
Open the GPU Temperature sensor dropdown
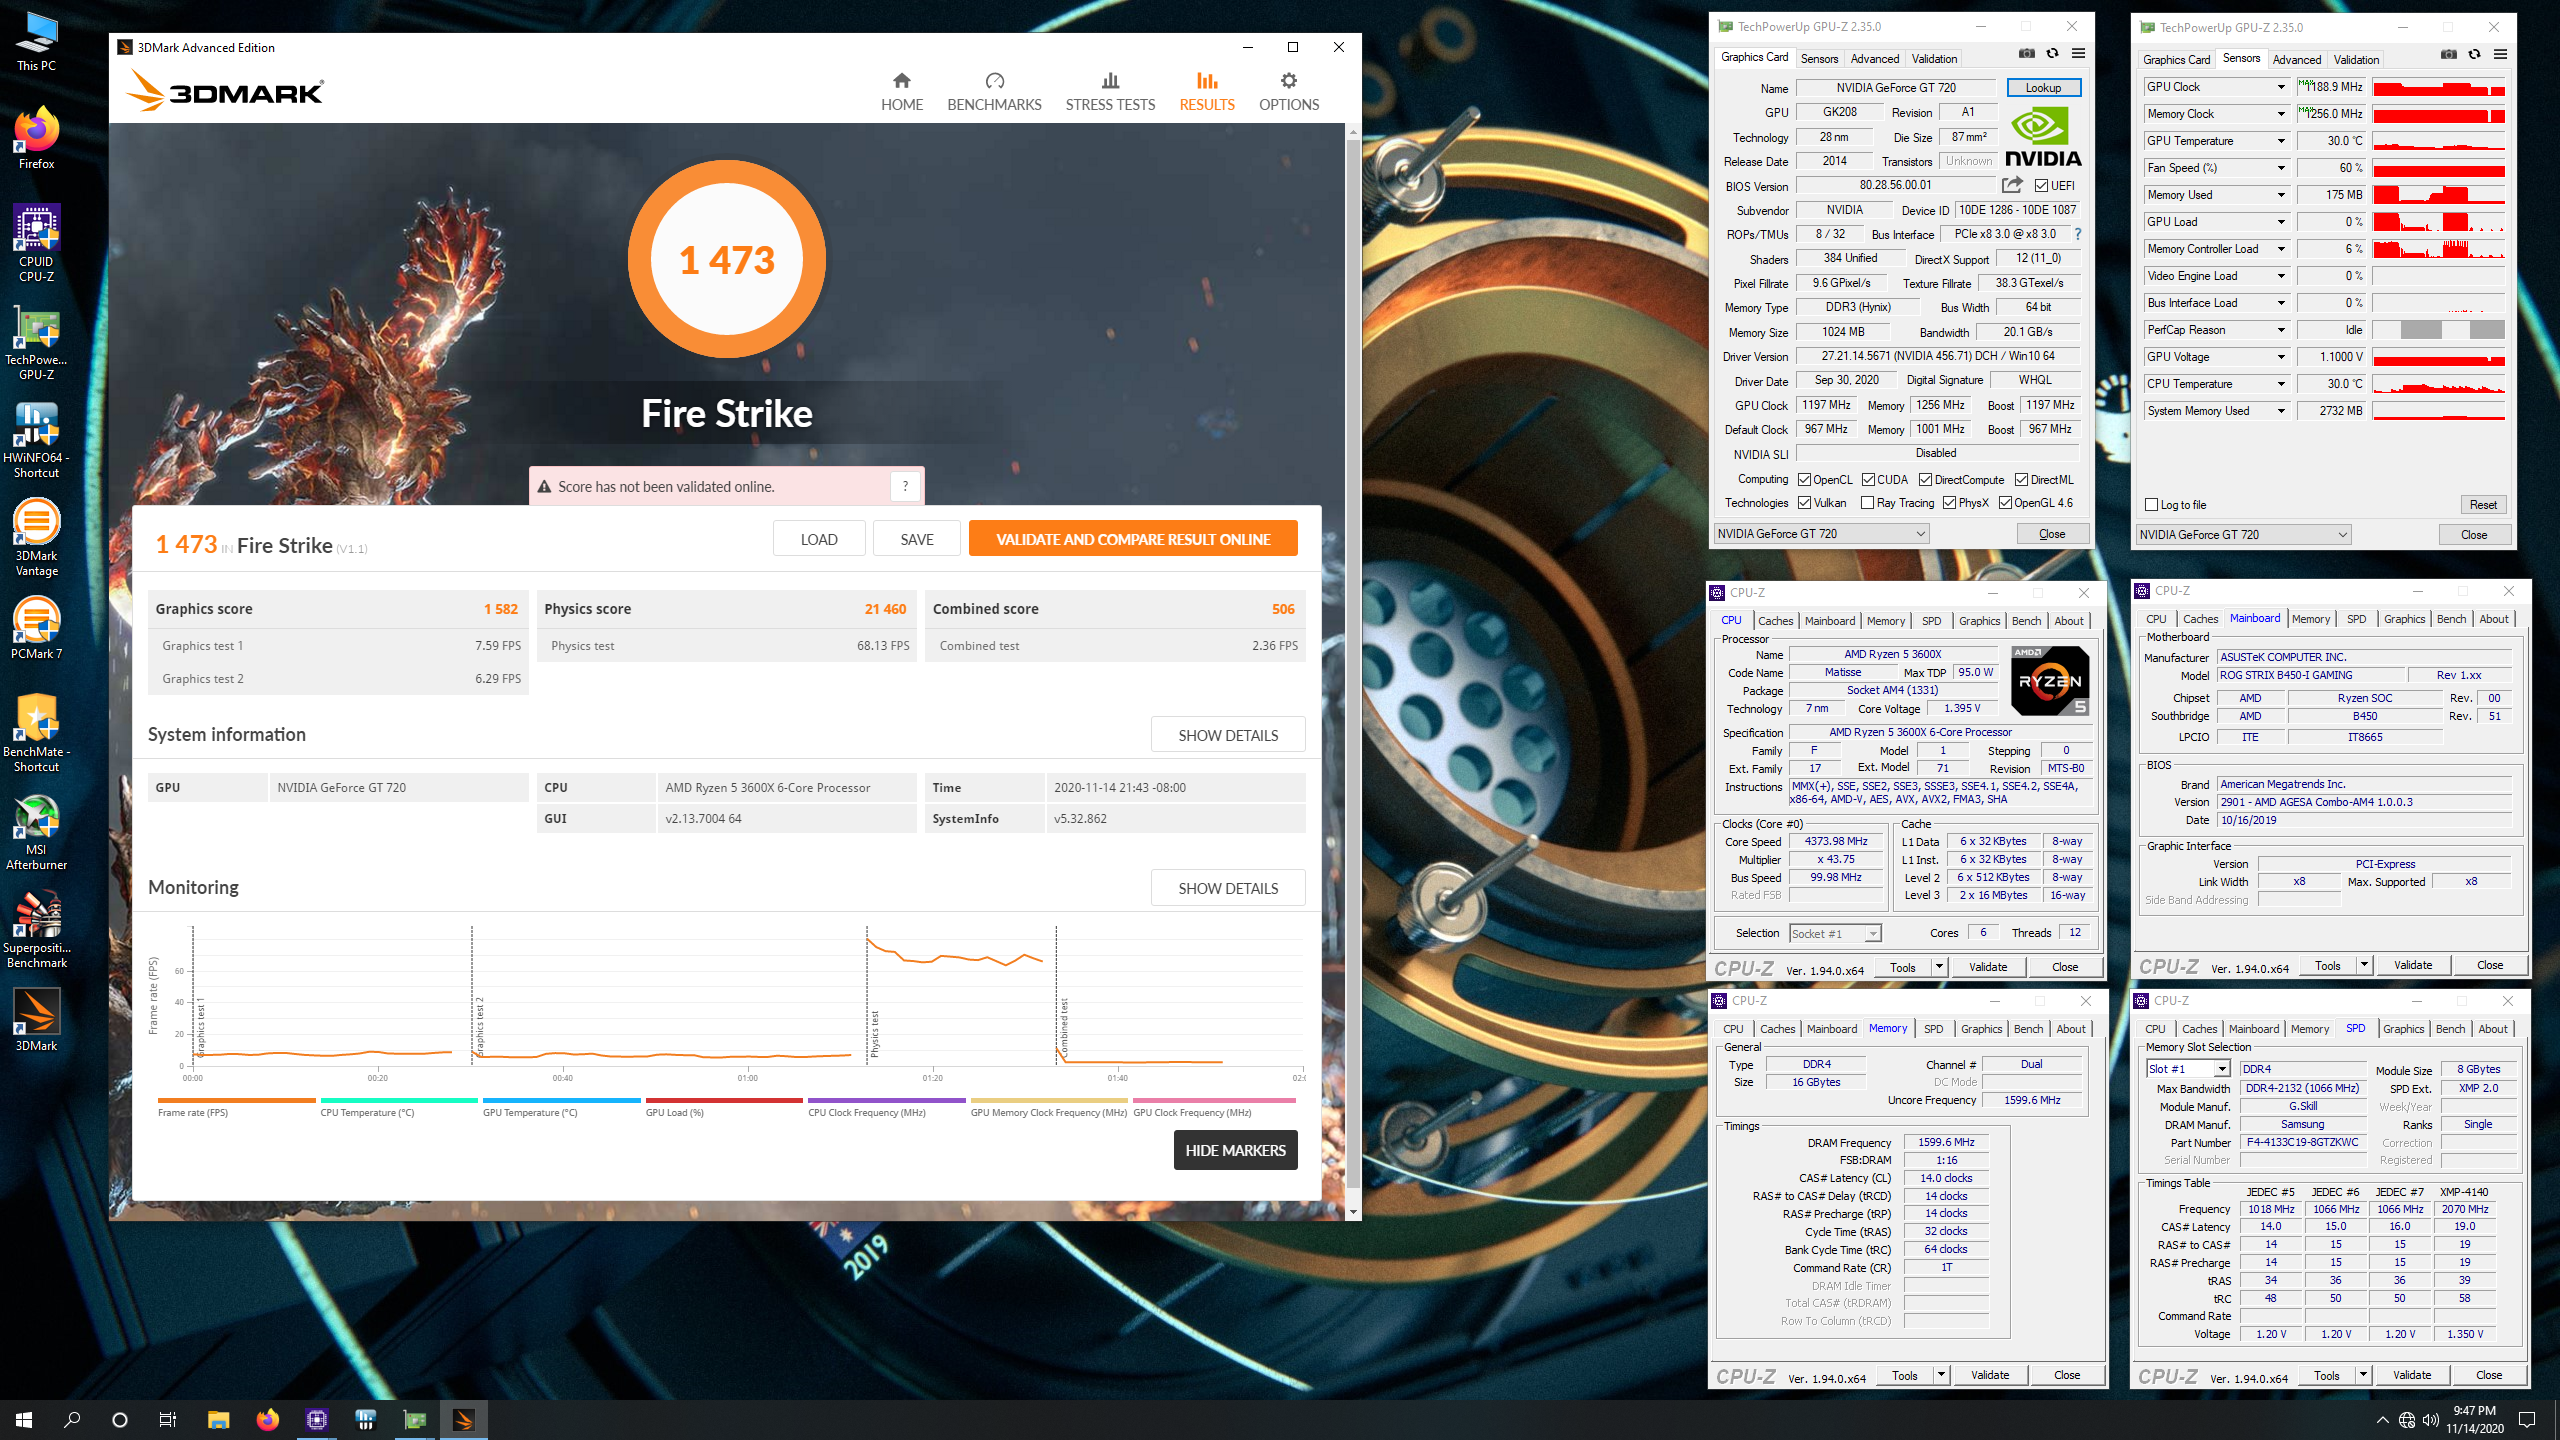point(2281,141)
